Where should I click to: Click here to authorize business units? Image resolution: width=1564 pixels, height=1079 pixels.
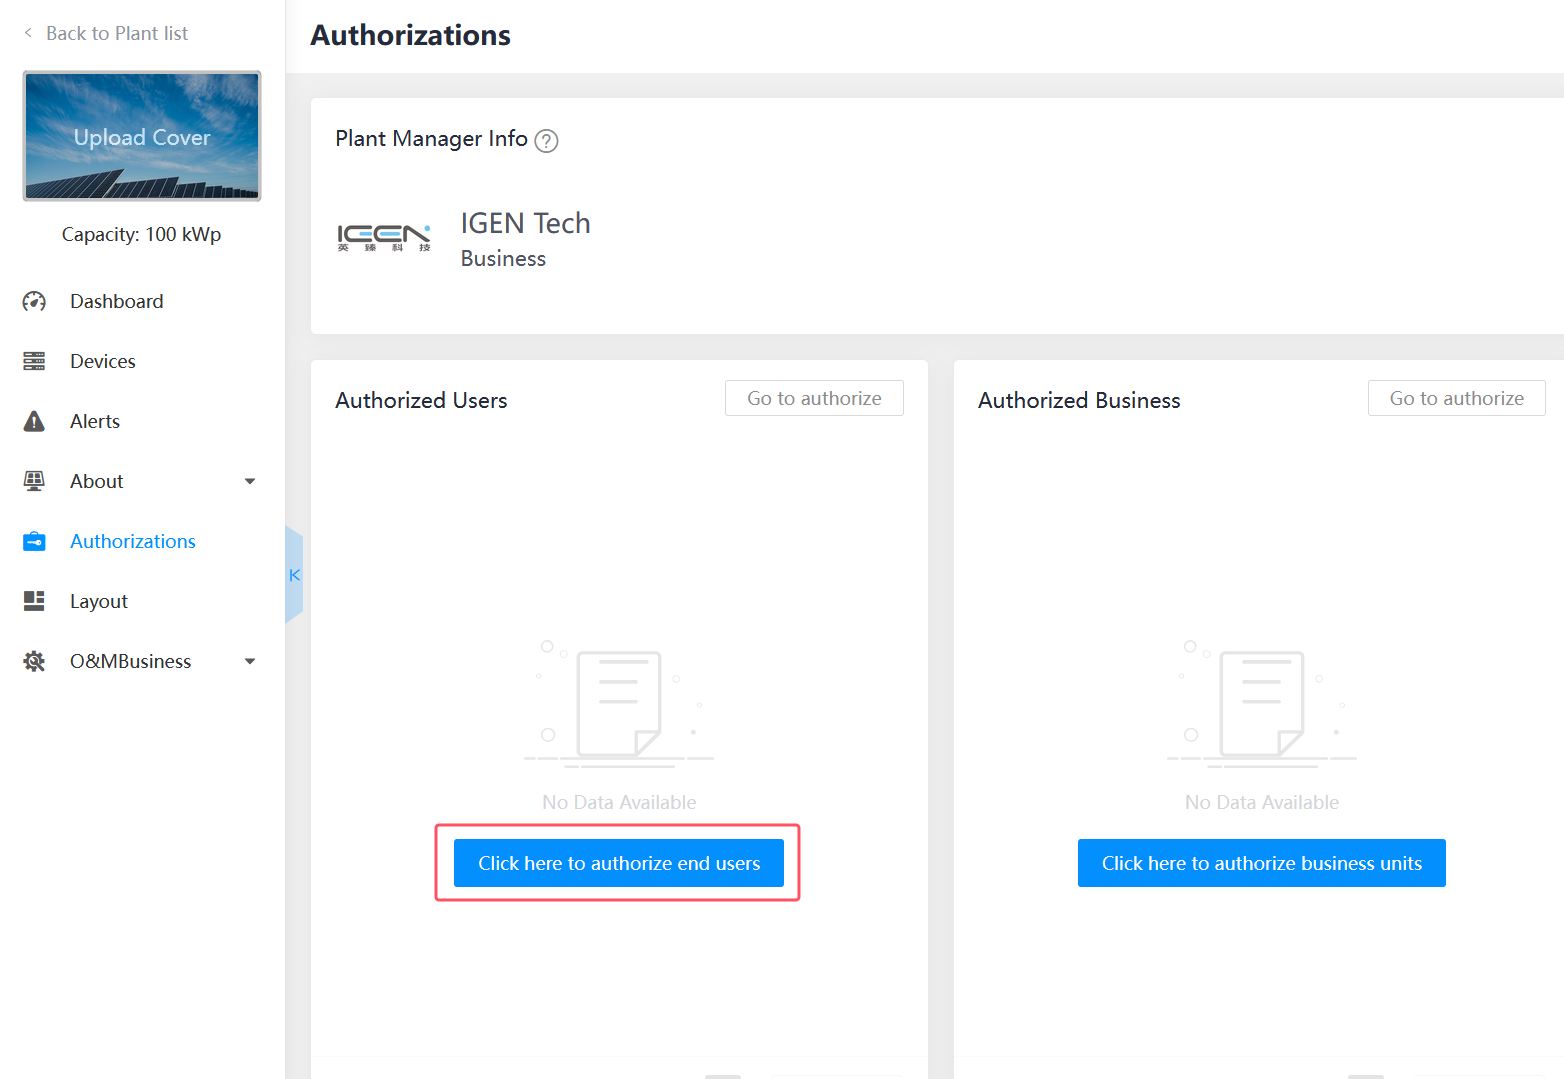coord(1261,863)
